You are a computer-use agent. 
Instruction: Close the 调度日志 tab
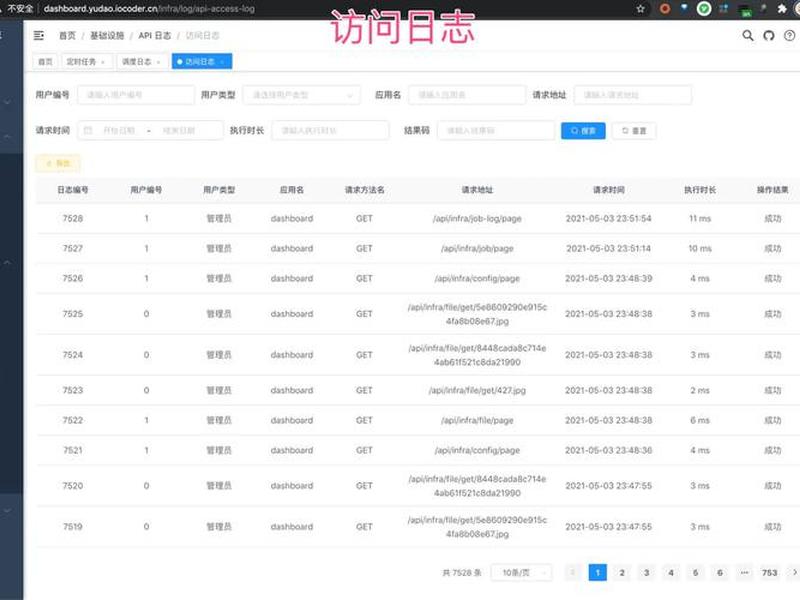pyautogui.click(x=159, y=62)
